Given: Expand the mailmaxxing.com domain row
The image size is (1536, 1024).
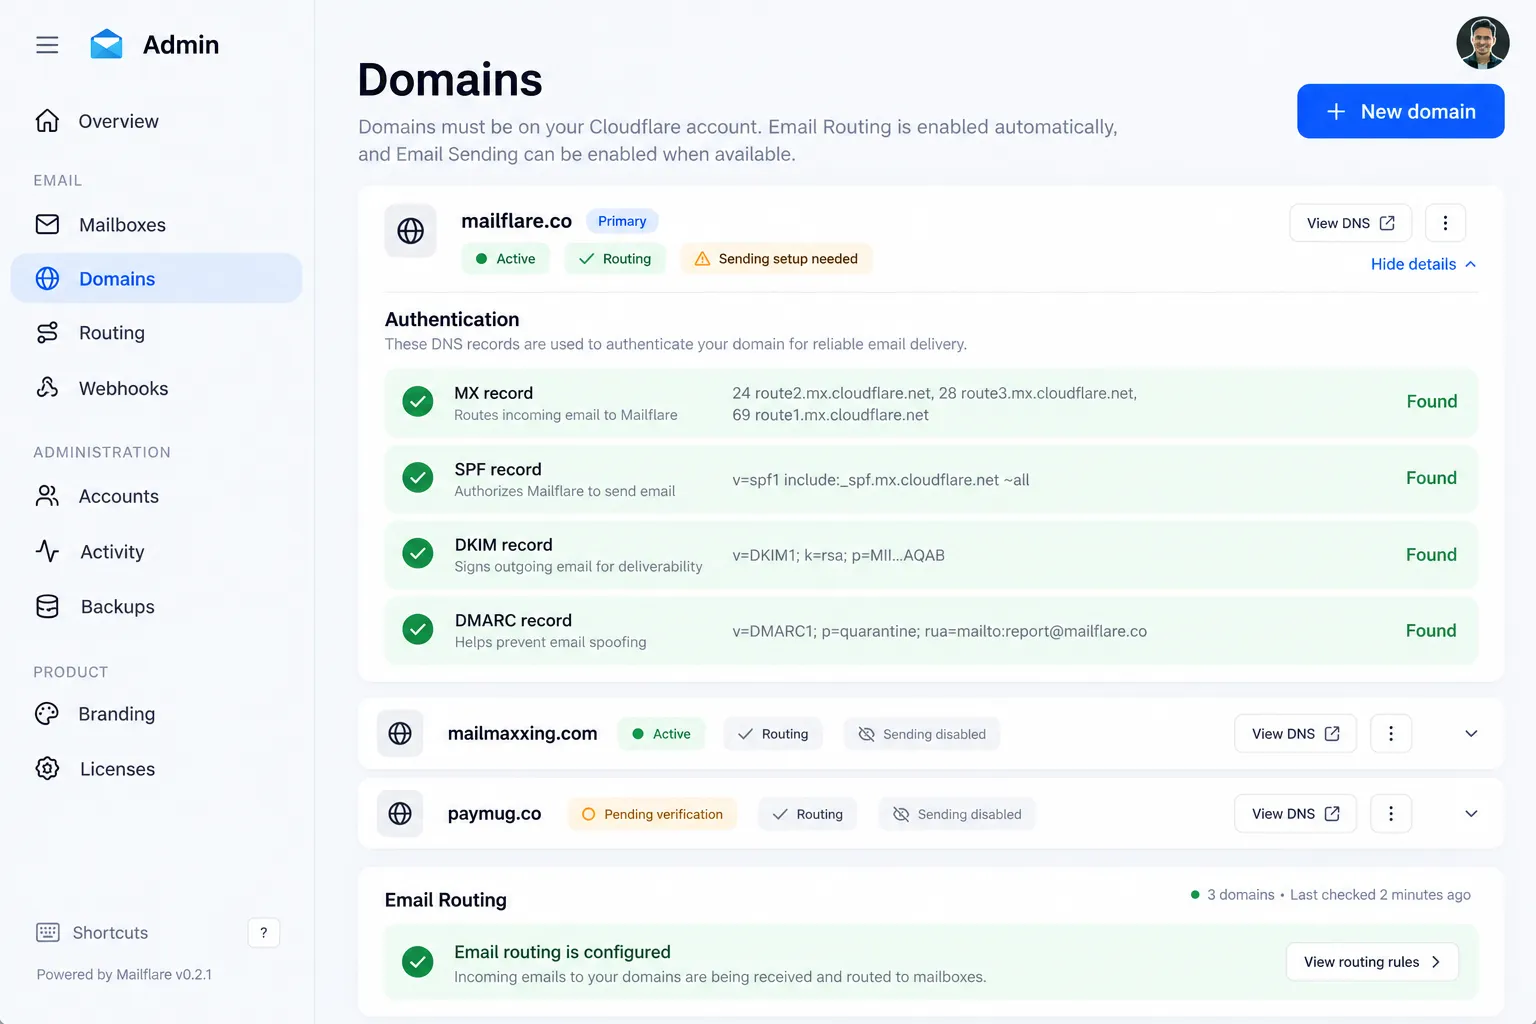Looking at the screenshot, I should (1471, 733).
